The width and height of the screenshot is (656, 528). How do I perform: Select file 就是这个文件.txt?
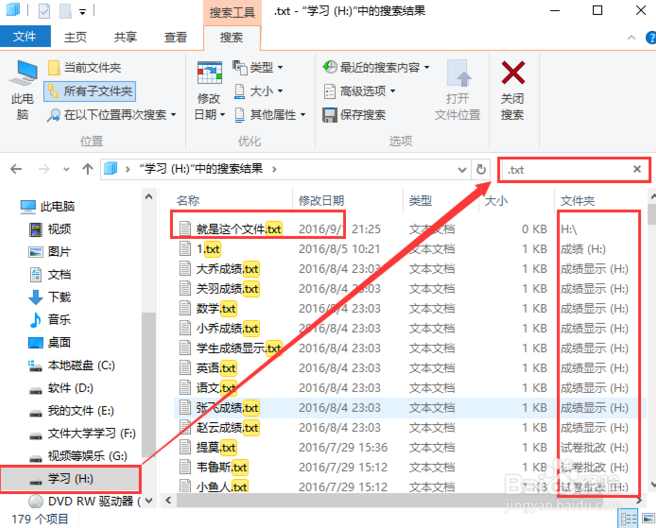[239, 229]
